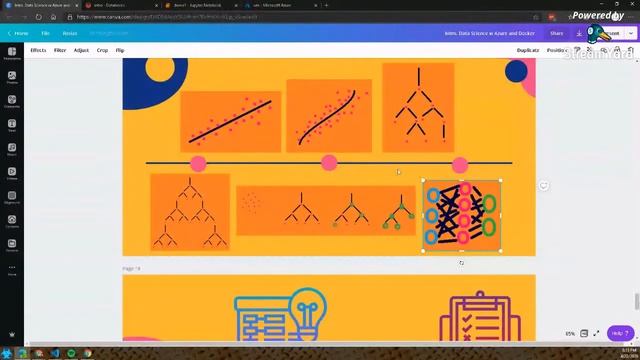The image size is (640, 360).
Task: Open the Templates panel in sidebar
Action: point(12,53)
